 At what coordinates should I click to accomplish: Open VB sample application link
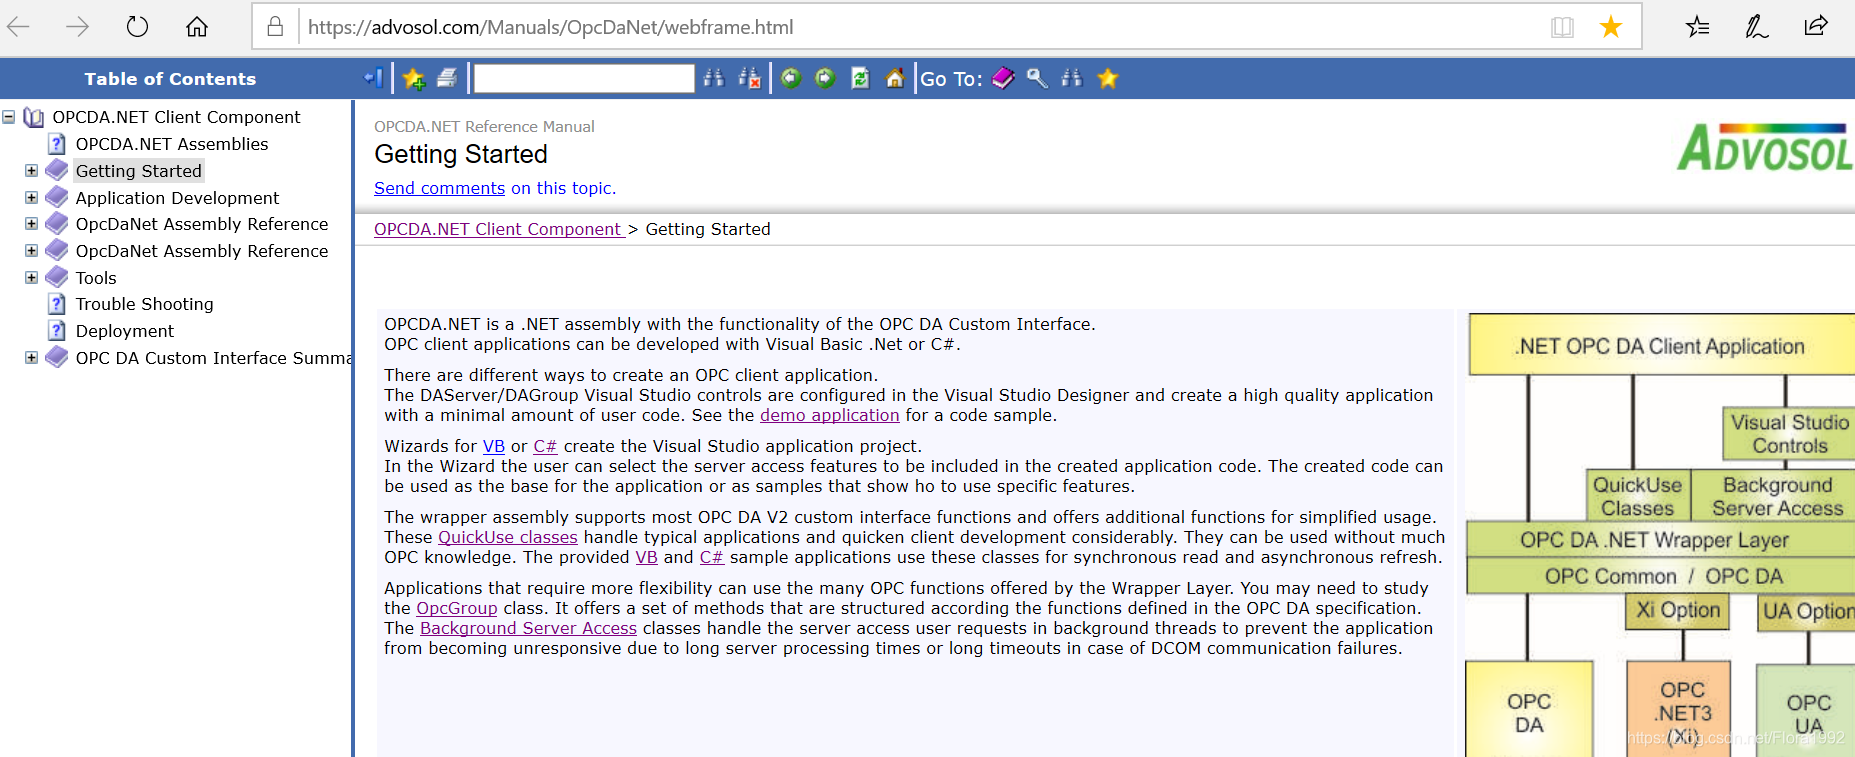click(647, 557)
